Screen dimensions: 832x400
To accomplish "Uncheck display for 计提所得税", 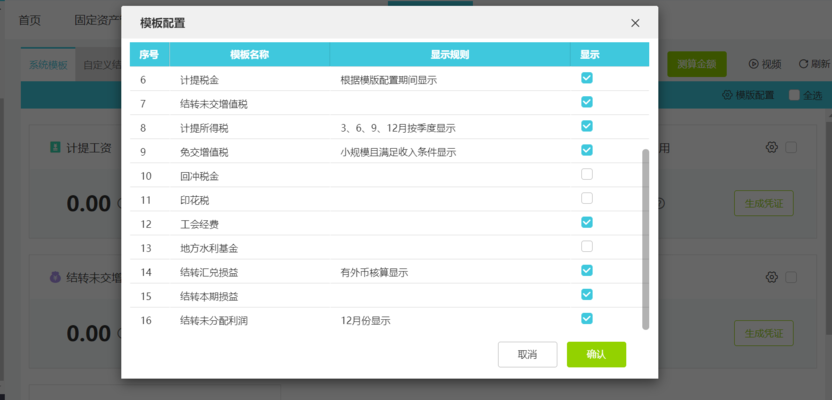I will pyautogui.click(x=587, y=126).
